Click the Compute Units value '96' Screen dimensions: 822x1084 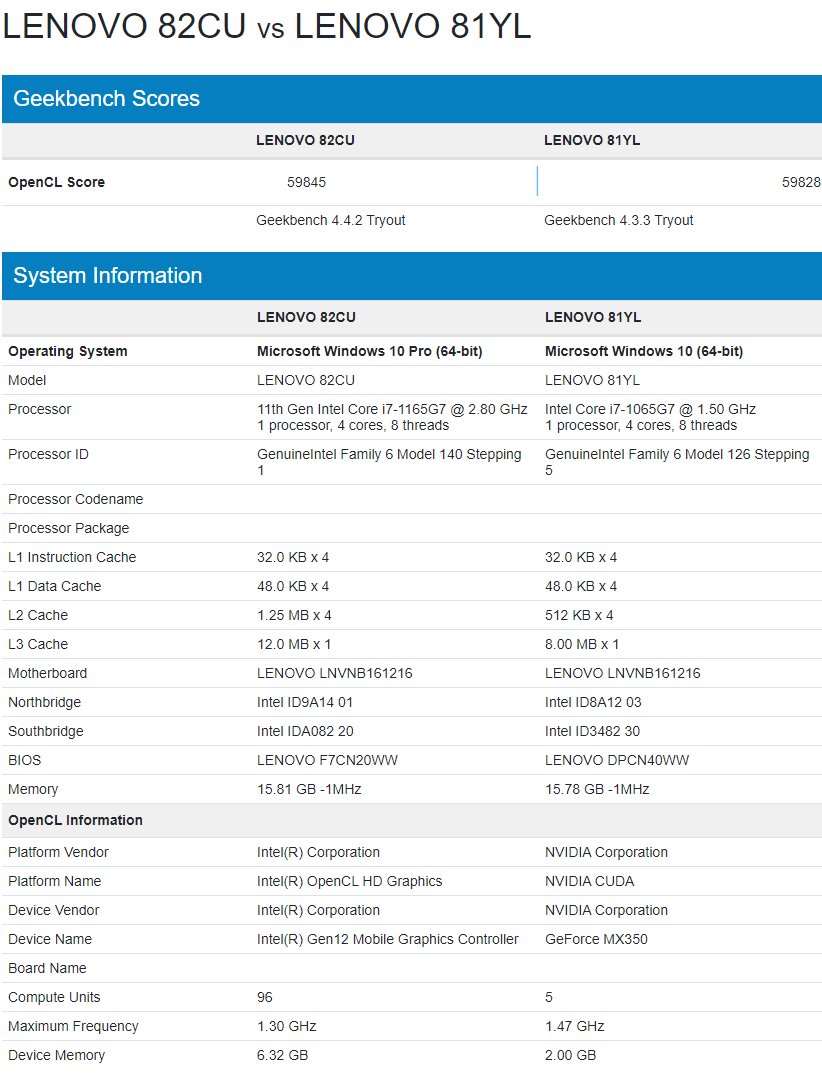tap(265, 998)
